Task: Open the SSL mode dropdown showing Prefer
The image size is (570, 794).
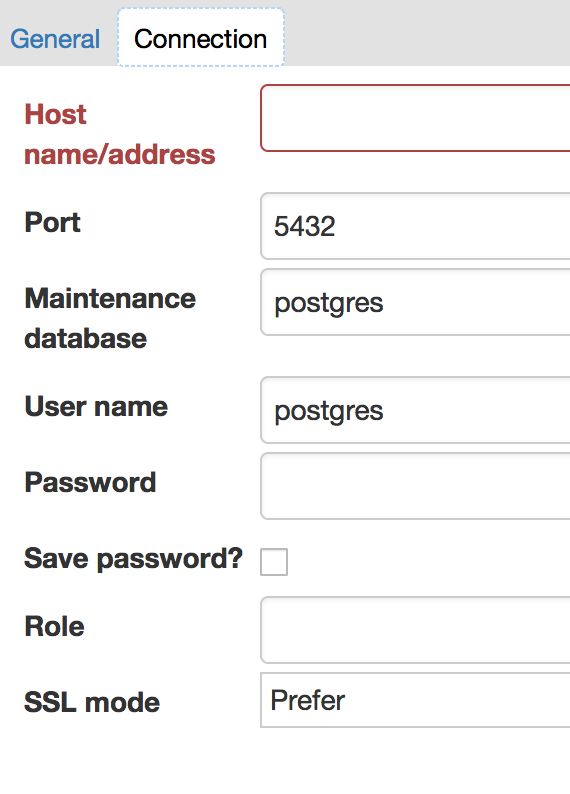Action: click(415, 700)
